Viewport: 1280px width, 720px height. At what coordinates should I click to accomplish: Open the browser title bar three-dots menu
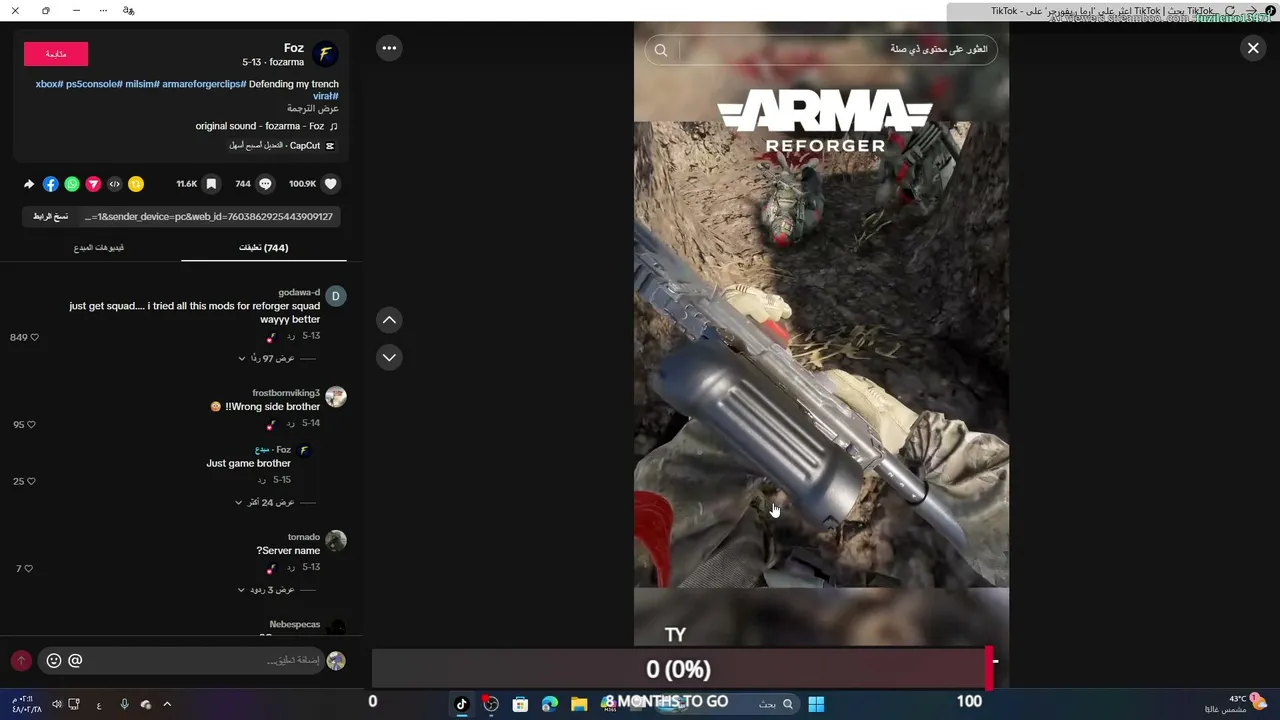[x=103, y=10]
